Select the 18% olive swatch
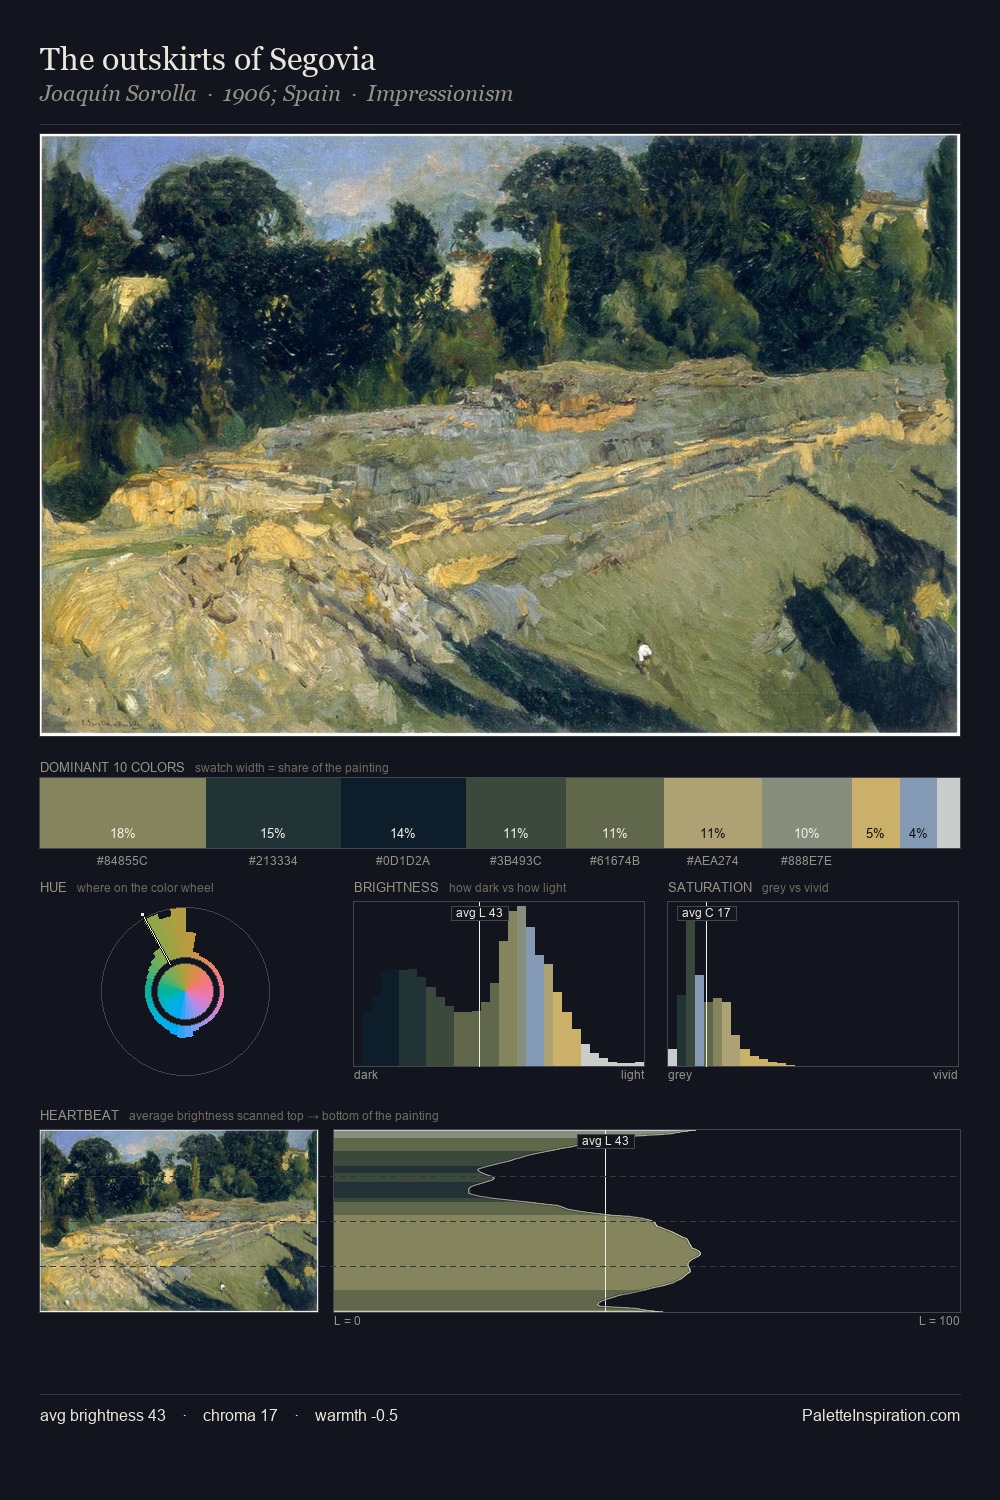The image size is (1000, 1500). coord(123,813)
